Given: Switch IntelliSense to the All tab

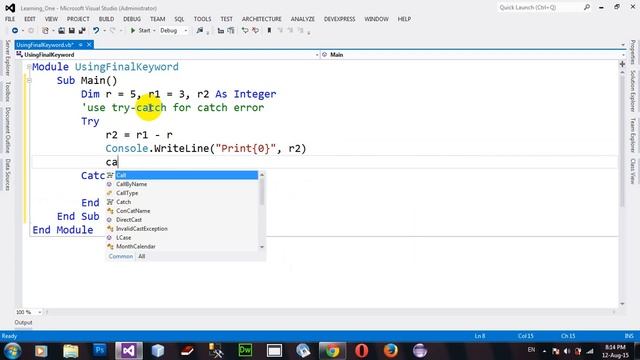Looking at the screenshot, I should tap(142, 256).
